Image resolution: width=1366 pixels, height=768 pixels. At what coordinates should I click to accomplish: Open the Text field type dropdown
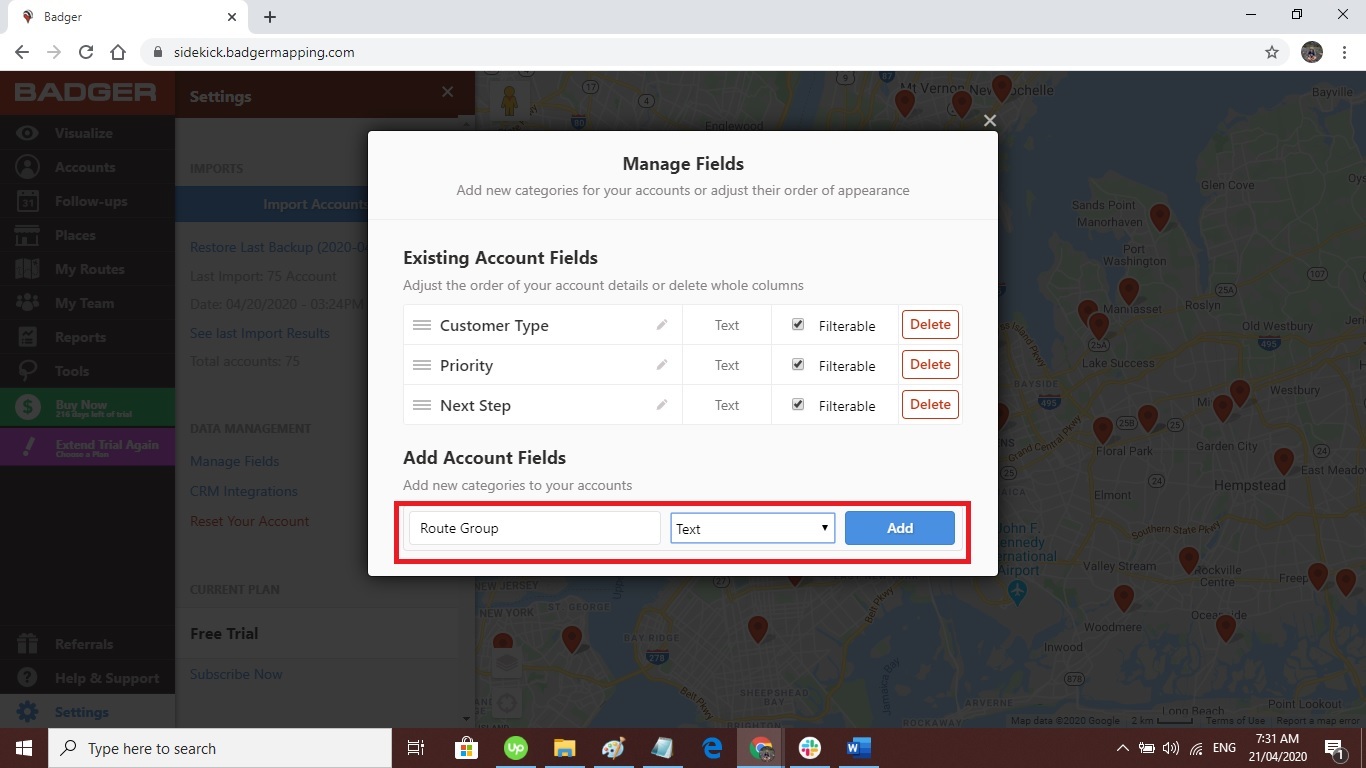752,528
